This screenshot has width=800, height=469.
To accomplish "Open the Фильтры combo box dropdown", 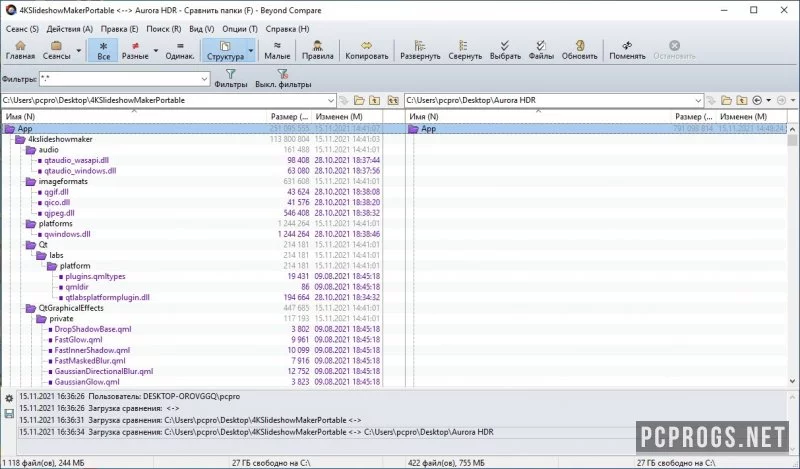I will [204, 79].
